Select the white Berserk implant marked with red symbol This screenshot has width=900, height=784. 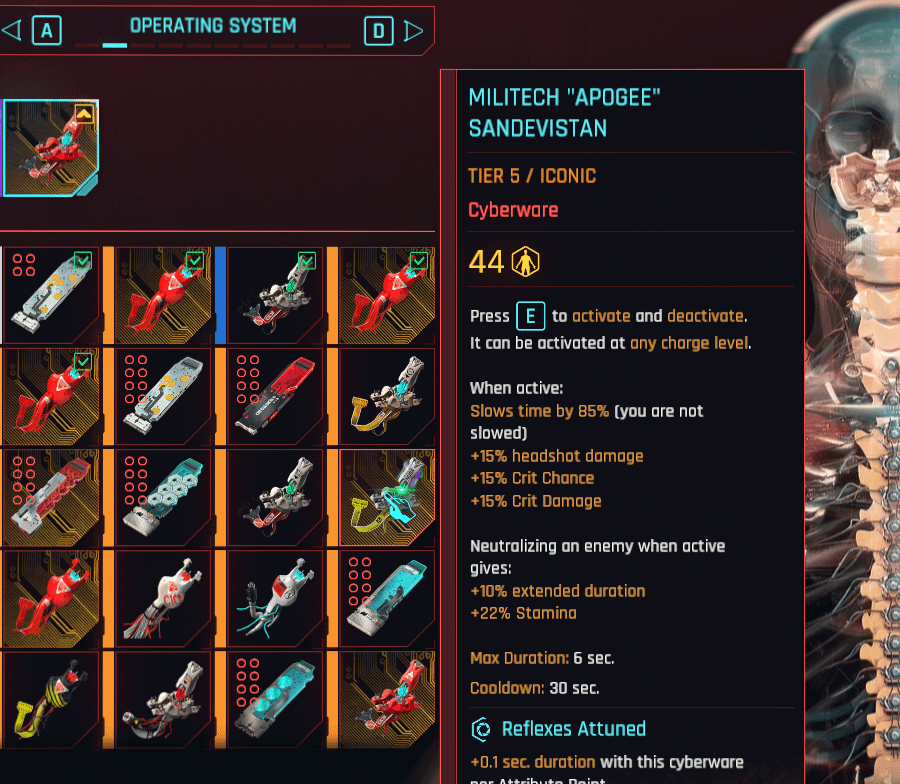coord(162,598)
